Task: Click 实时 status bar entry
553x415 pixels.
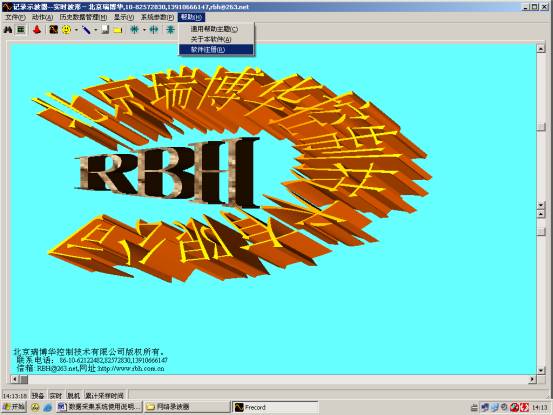Action: [x=56, y=396]
